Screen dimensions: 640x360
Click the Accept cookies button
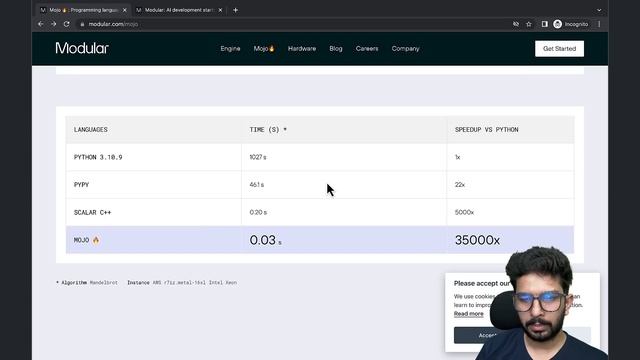pos(487,335)
